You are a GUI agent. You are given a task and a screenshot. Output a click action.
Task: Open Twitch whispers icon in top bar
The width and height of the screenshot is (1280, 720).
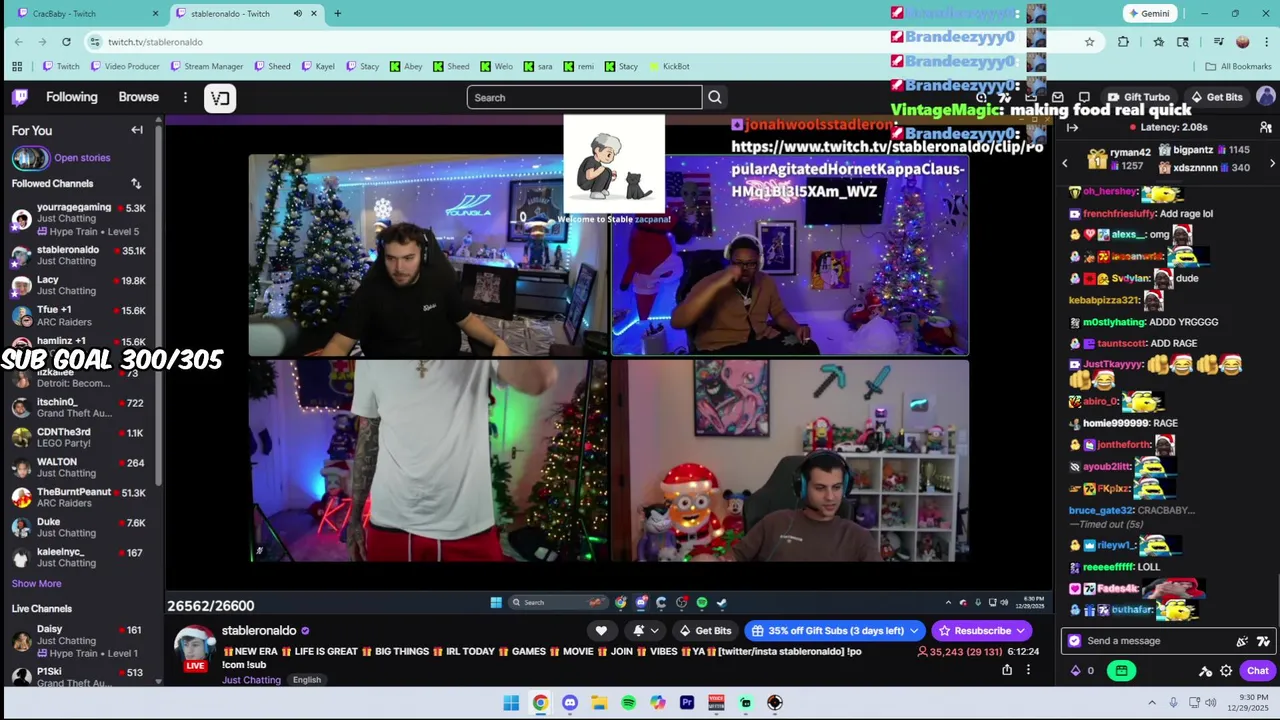(1084, 97)
